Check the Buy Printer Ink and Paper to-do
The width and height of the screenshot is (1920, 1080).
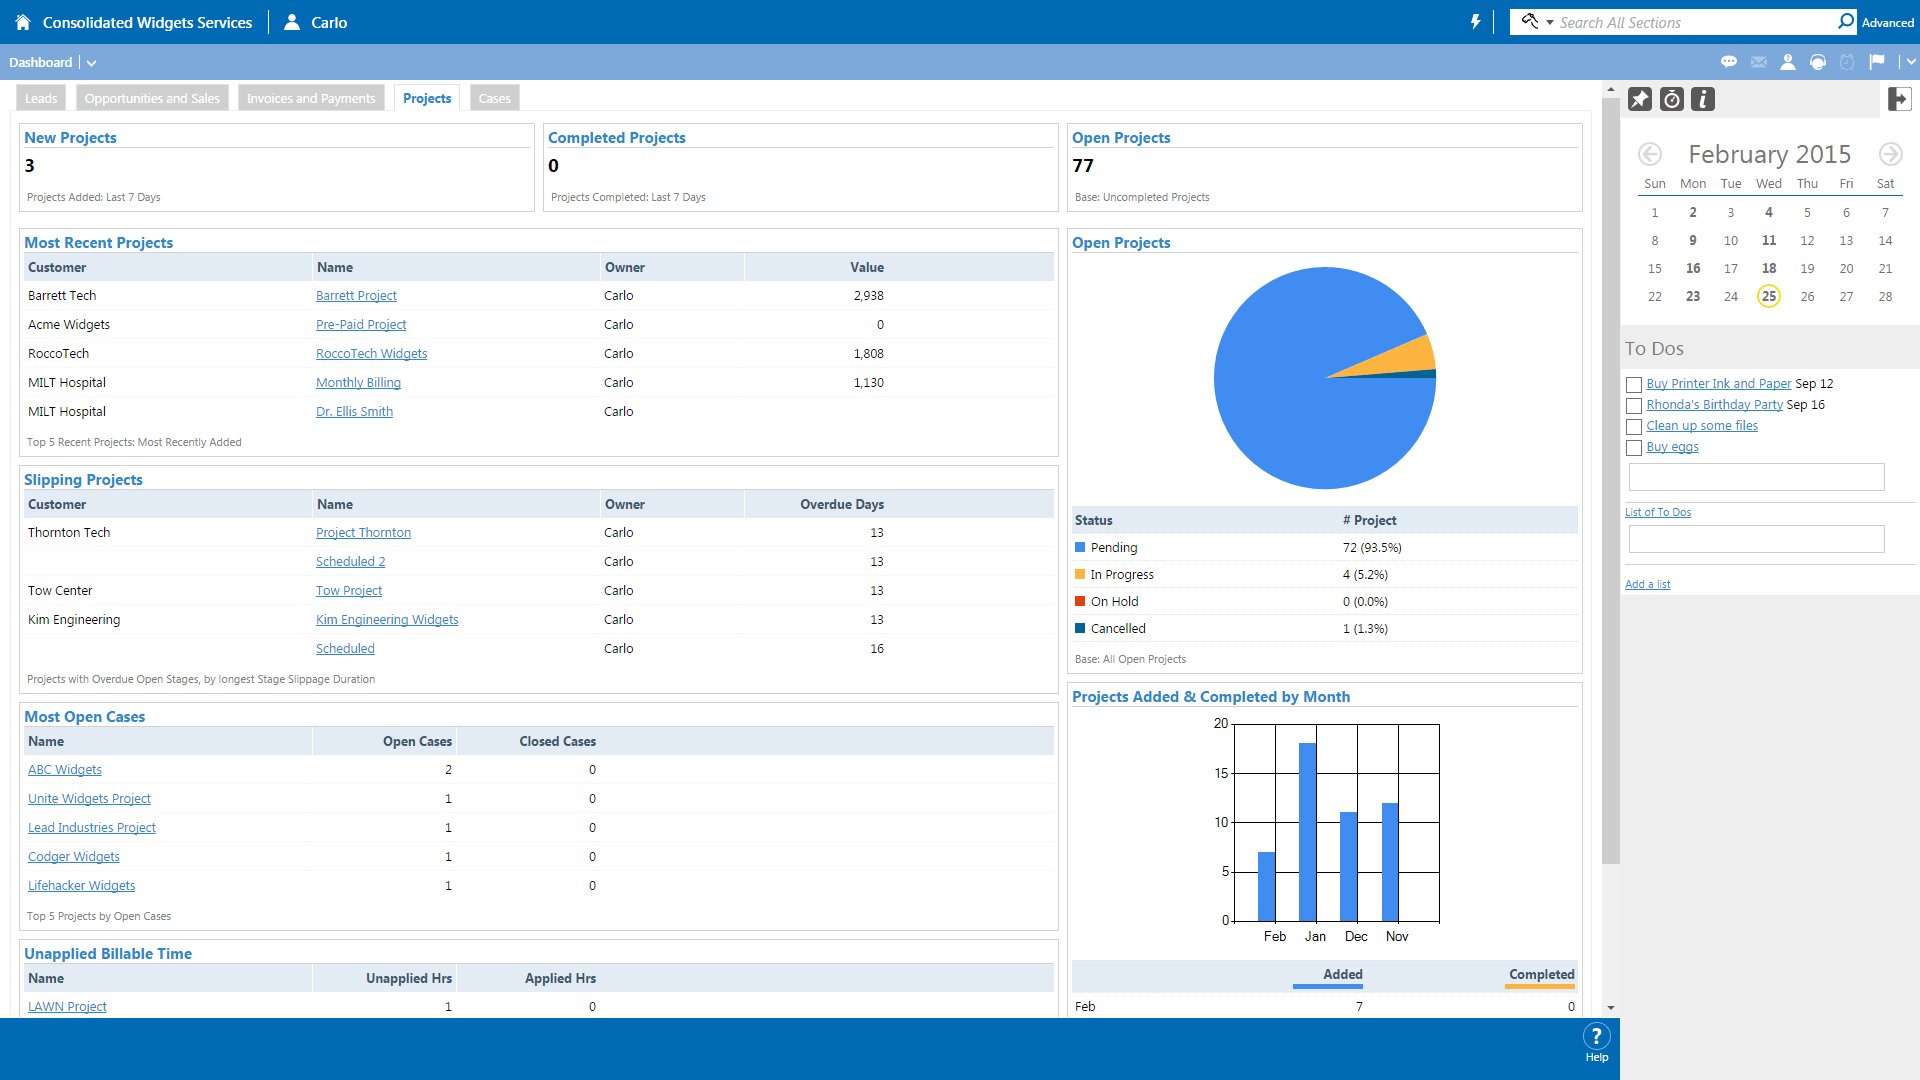tap(1634, 385)
